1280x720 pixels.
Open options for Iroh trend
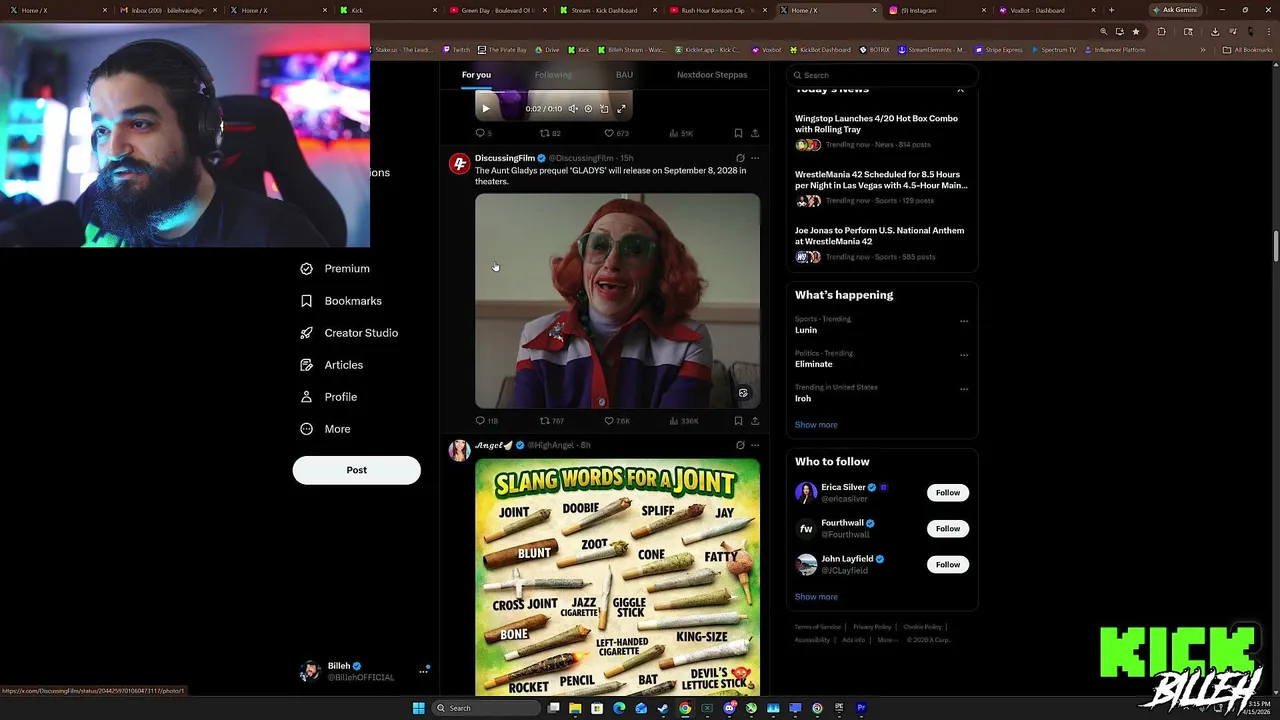[964, 389]
